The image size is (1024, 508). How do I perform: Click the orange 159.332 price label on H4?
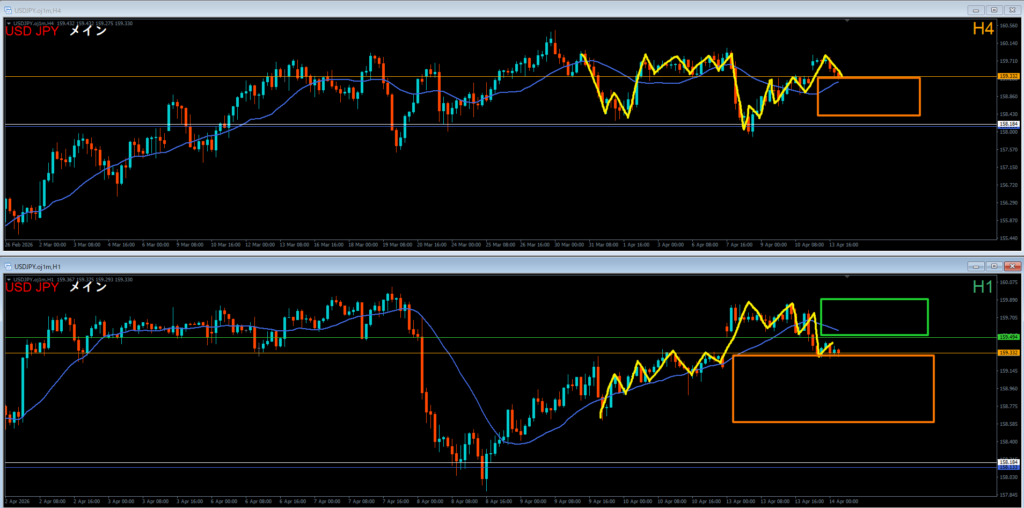point(1008,76)
